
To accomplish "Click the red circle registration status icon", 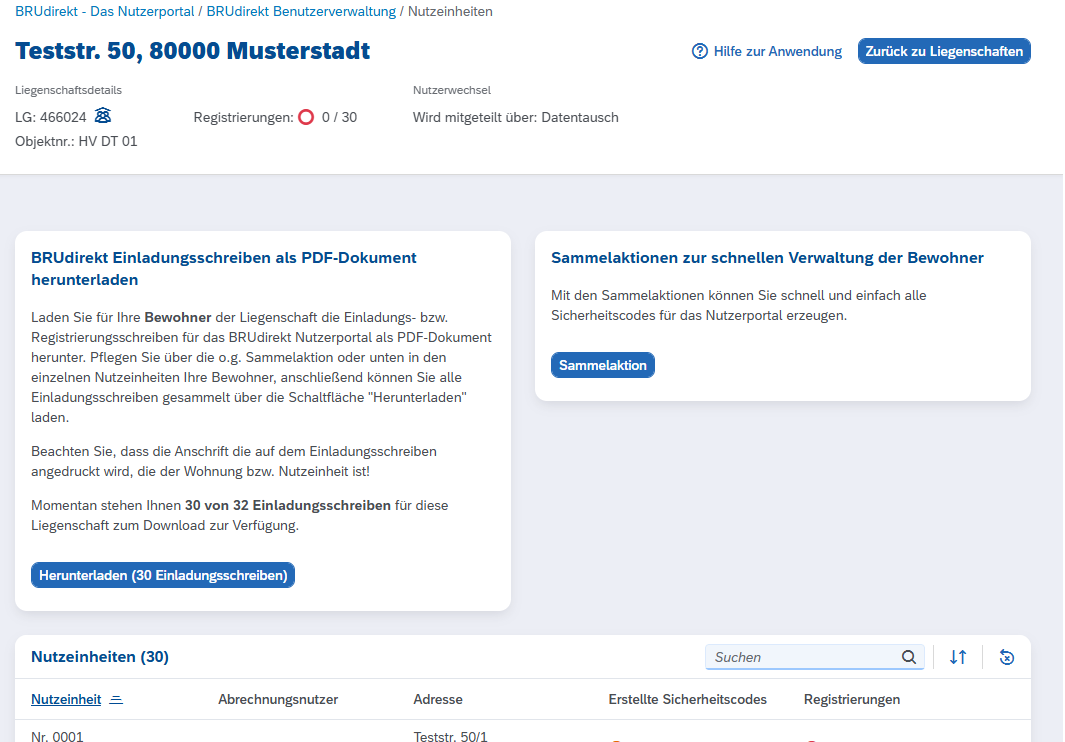I will tap(306, 117).
